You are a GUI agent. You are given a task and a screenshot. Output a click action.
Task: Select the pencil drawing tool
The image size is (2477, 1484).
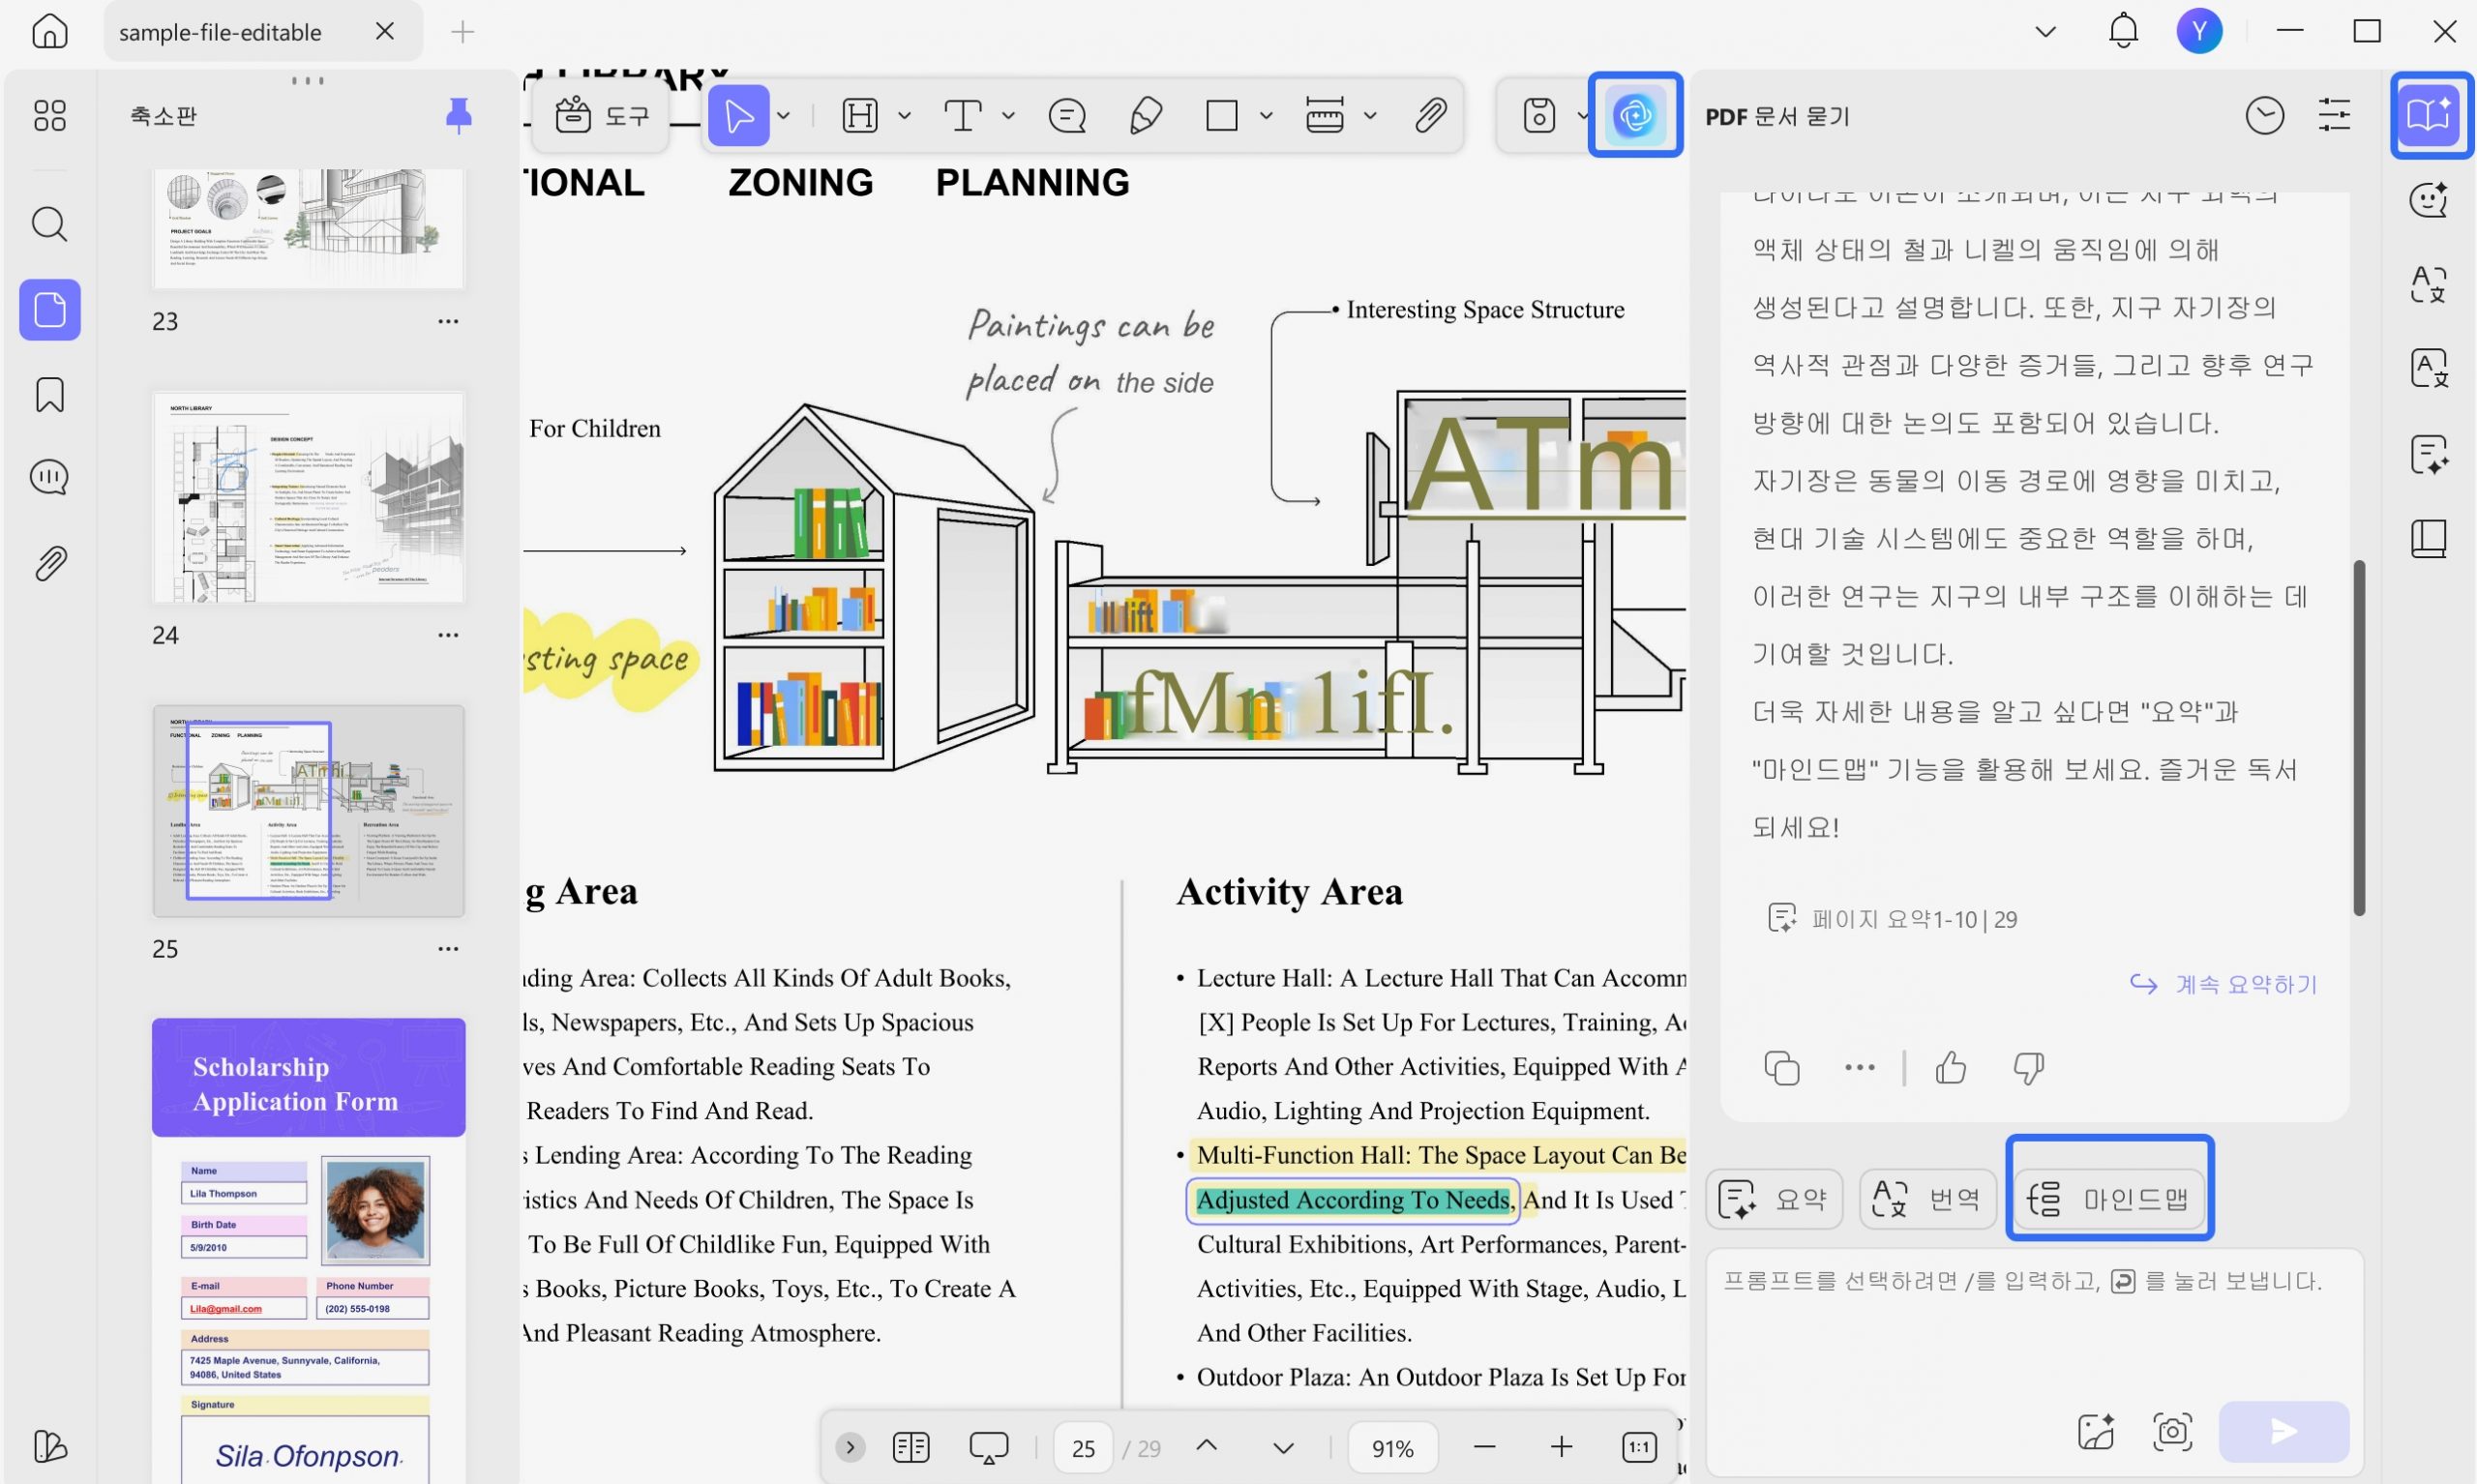[1145, 116]
